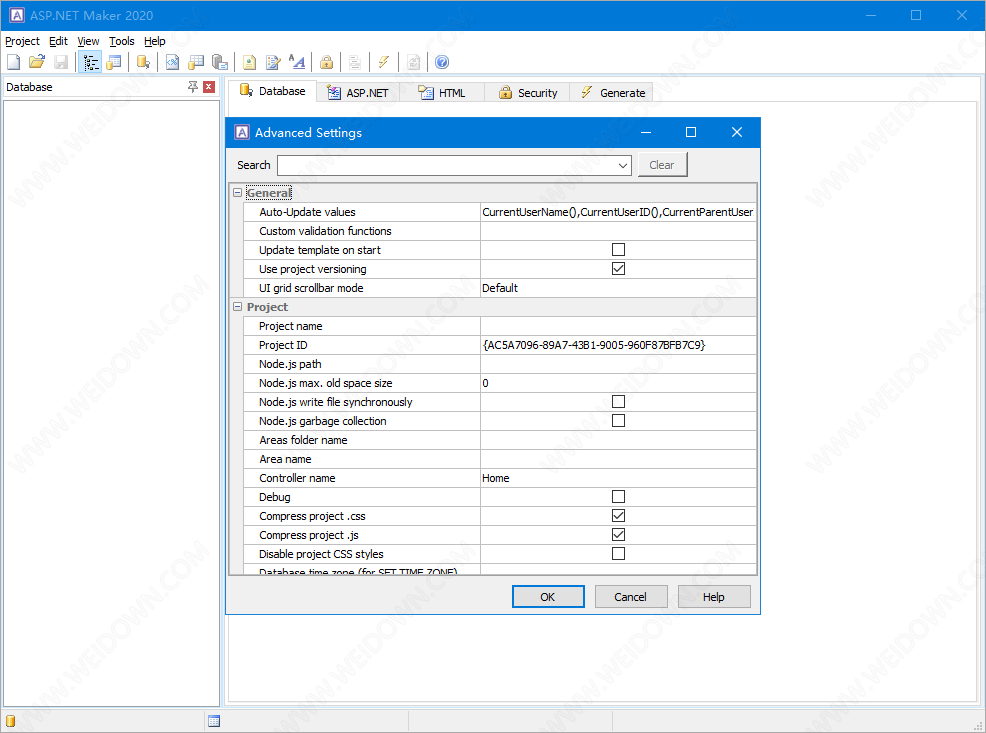Enable Node.js write file synchronously
This screenshot has width=986, height=733.
point(618,402)
